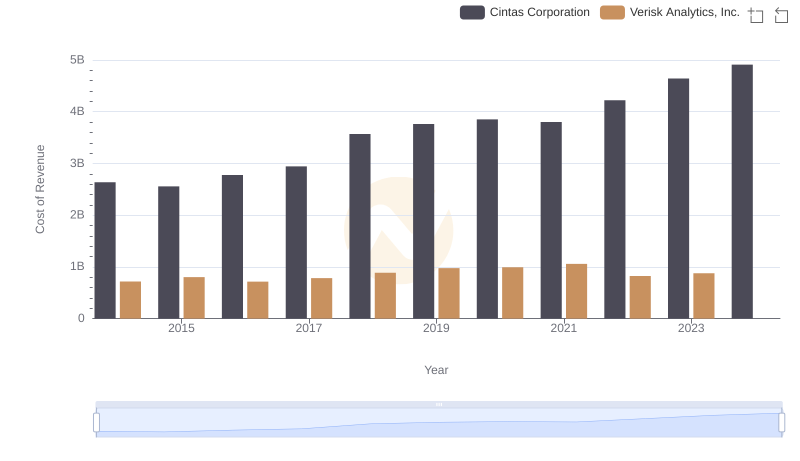Click the right handle of the range slider
Screen dimensions: 800x461
click(x=782, y=423)
